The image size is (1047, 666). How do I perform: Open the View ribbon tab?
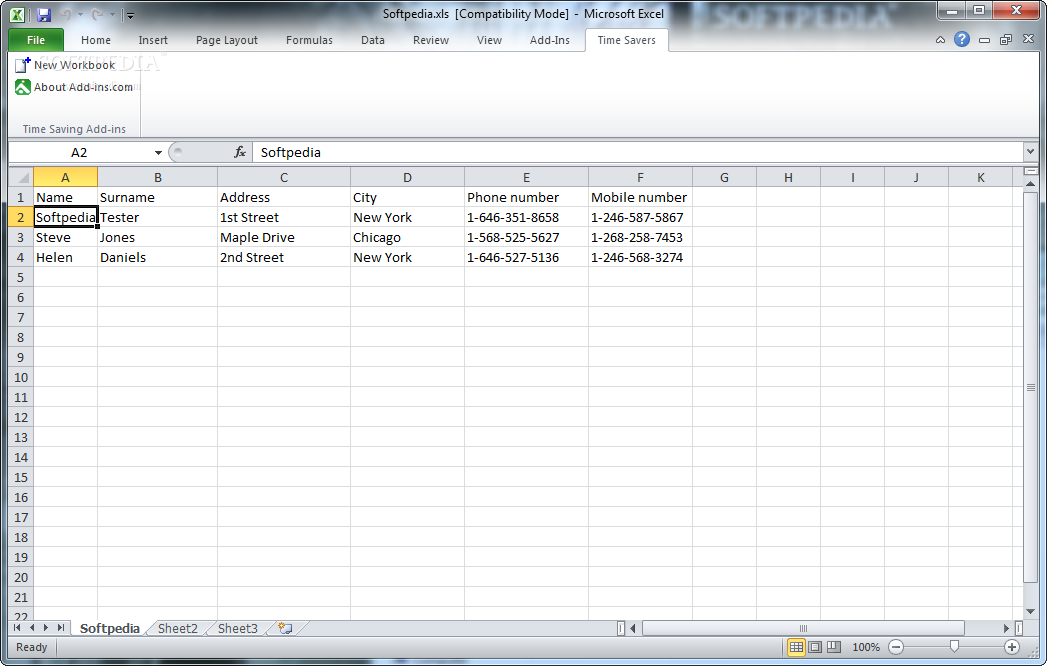(489, 40)
